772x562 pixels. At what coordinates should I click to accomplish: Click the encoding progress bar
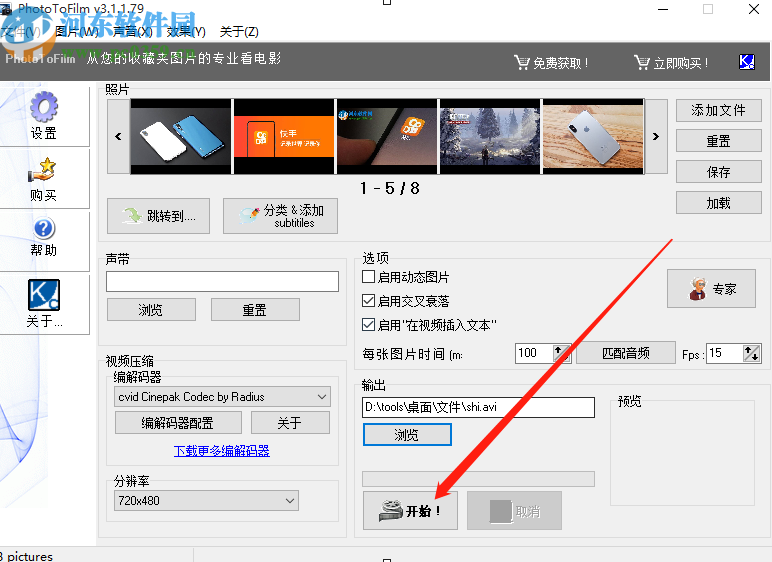(478, 479)
